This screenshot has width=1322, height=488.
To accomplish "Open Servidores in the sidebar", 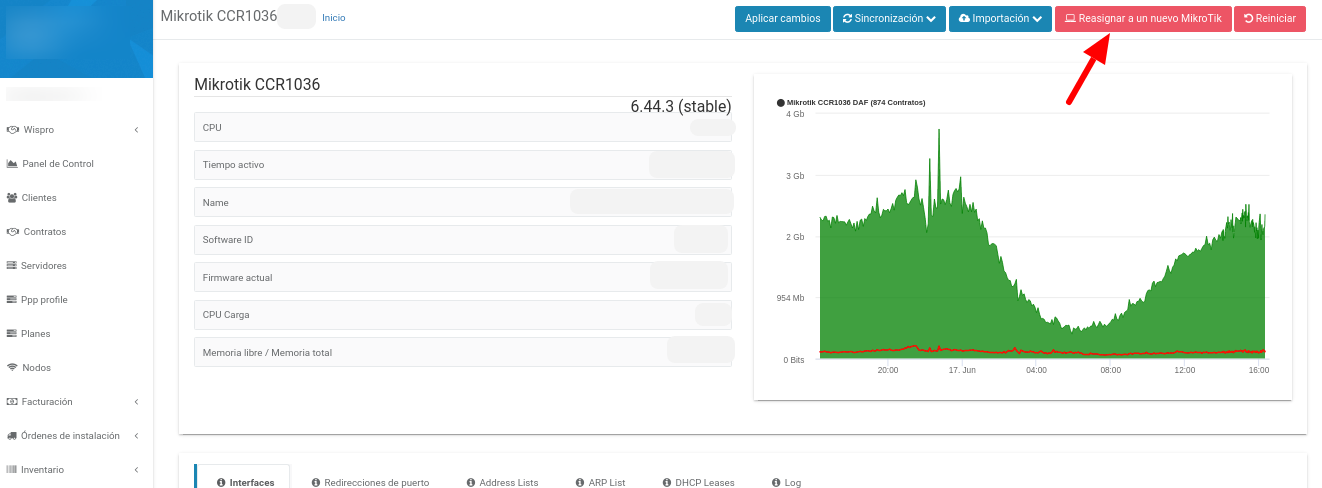I will click(44, 266).
